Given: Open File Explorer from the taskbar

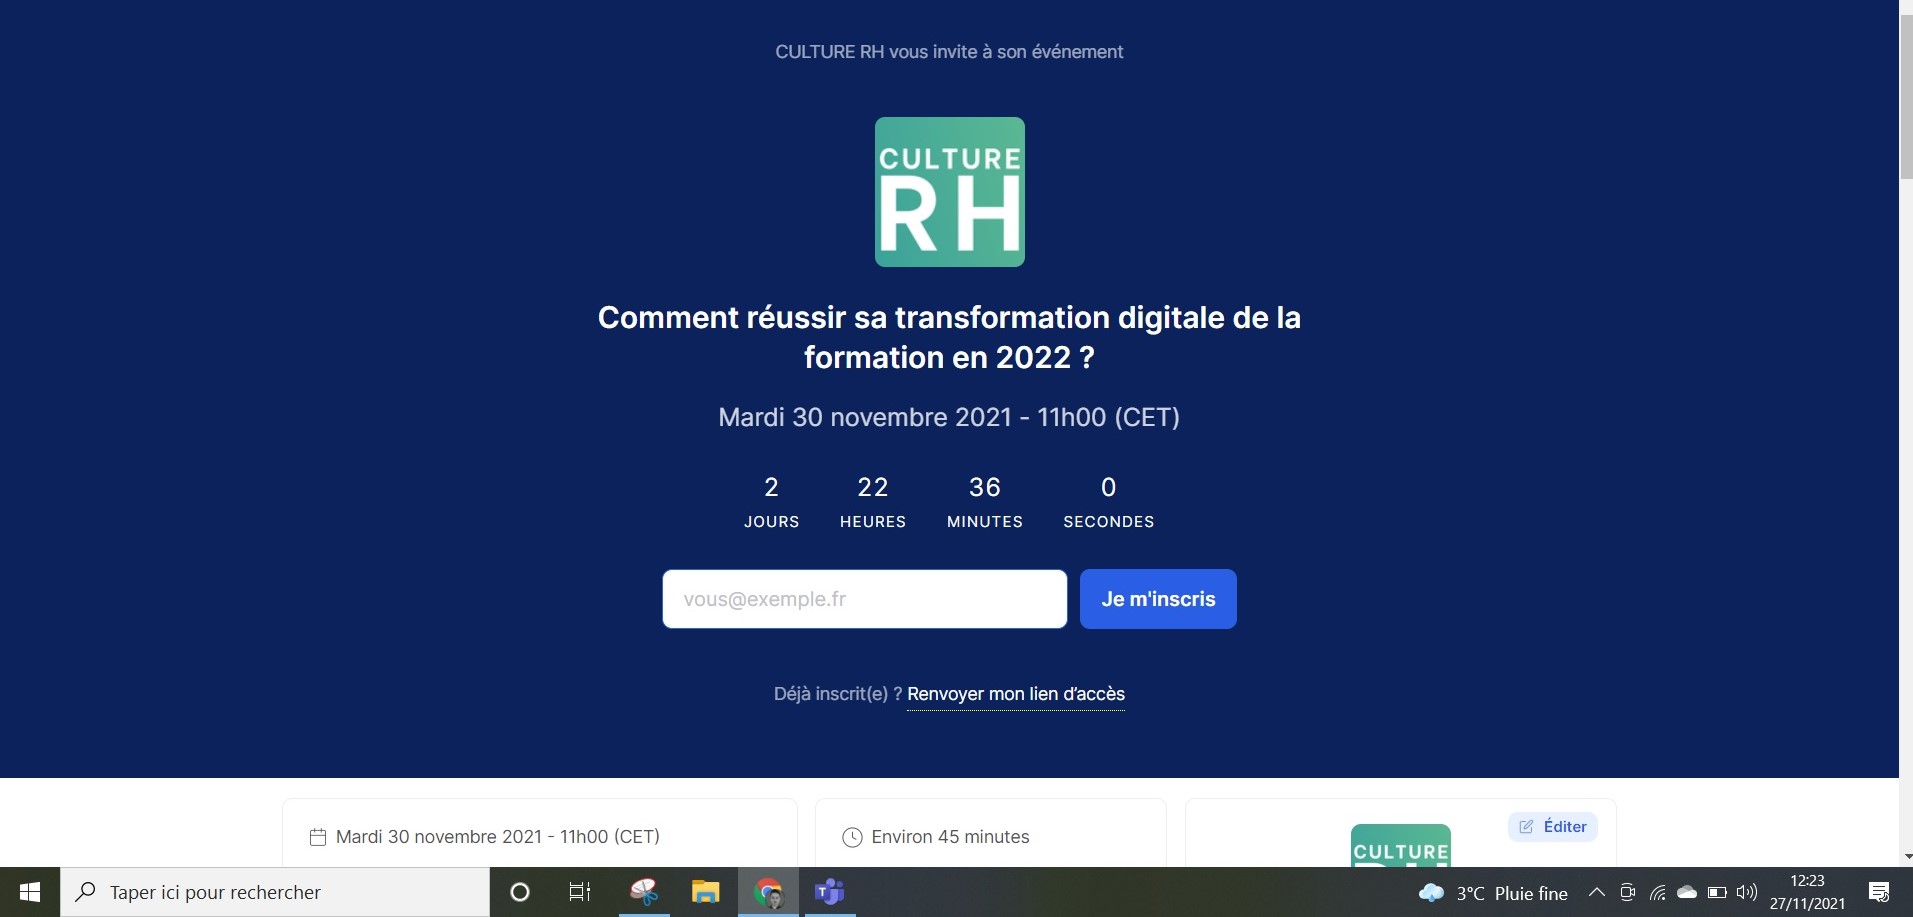Looking at the screenshot, I should click(x=706, y=892).
